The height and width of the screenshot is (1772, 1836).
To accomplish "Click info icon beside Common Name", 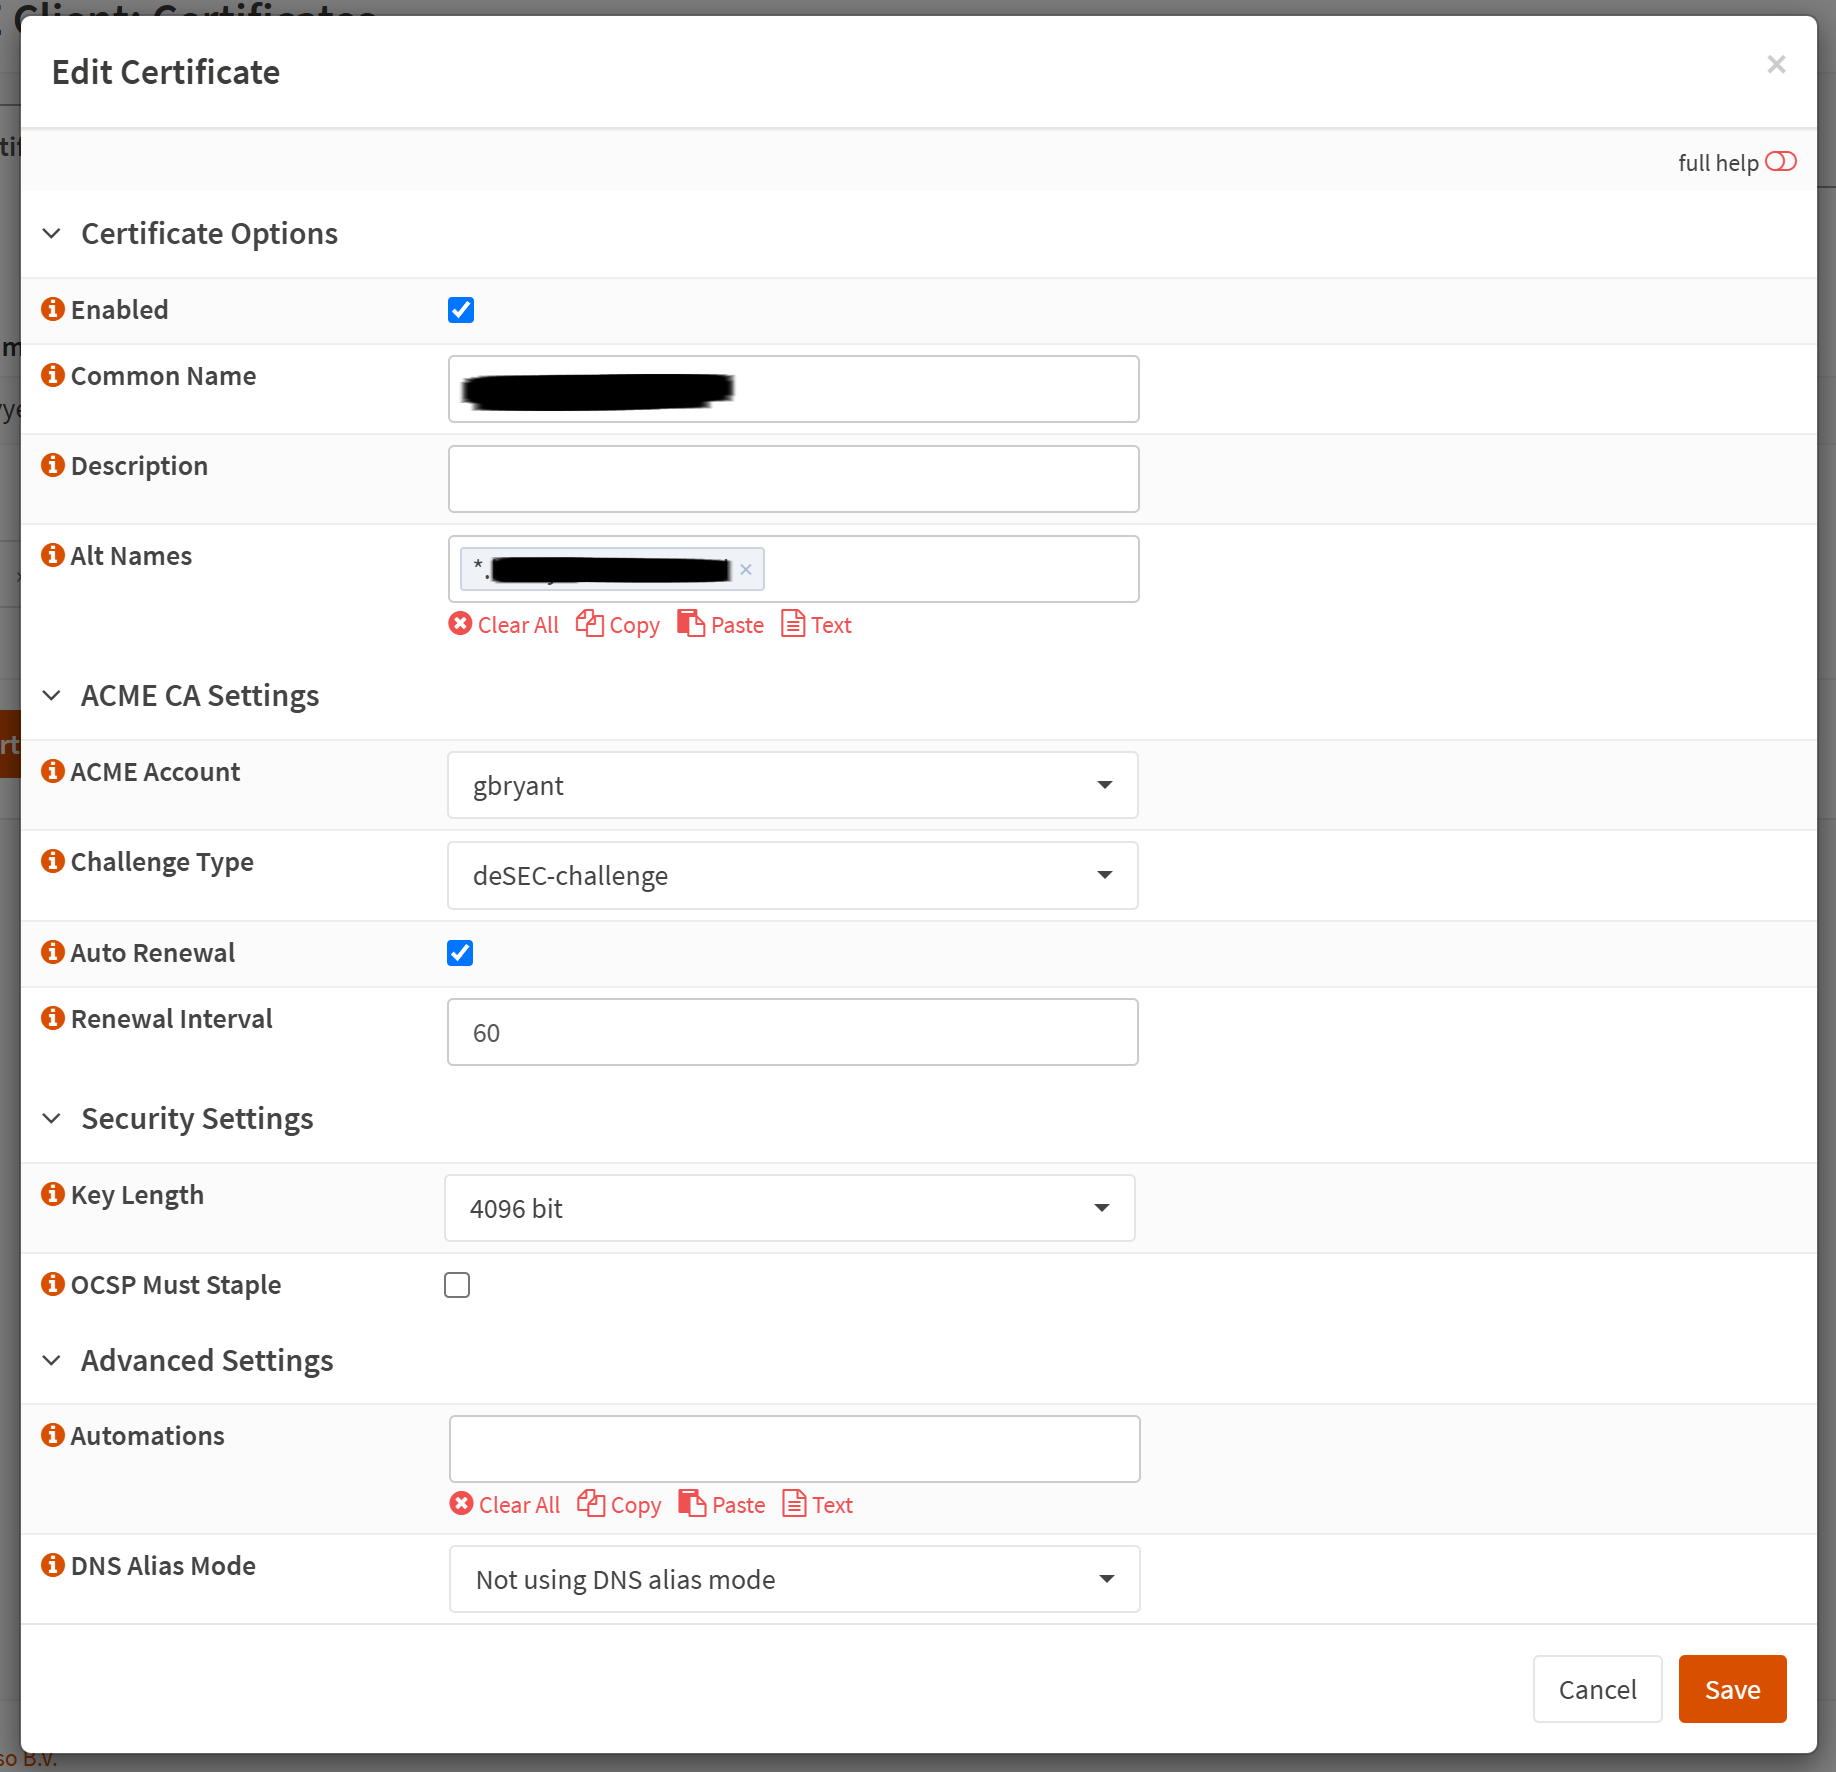I will 53,375.
